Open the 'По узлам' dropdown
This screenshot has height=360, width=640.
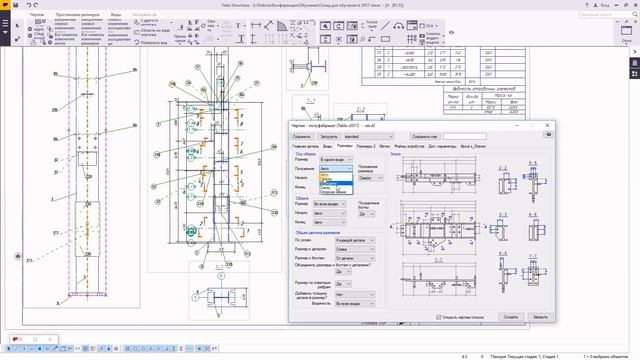355,240
